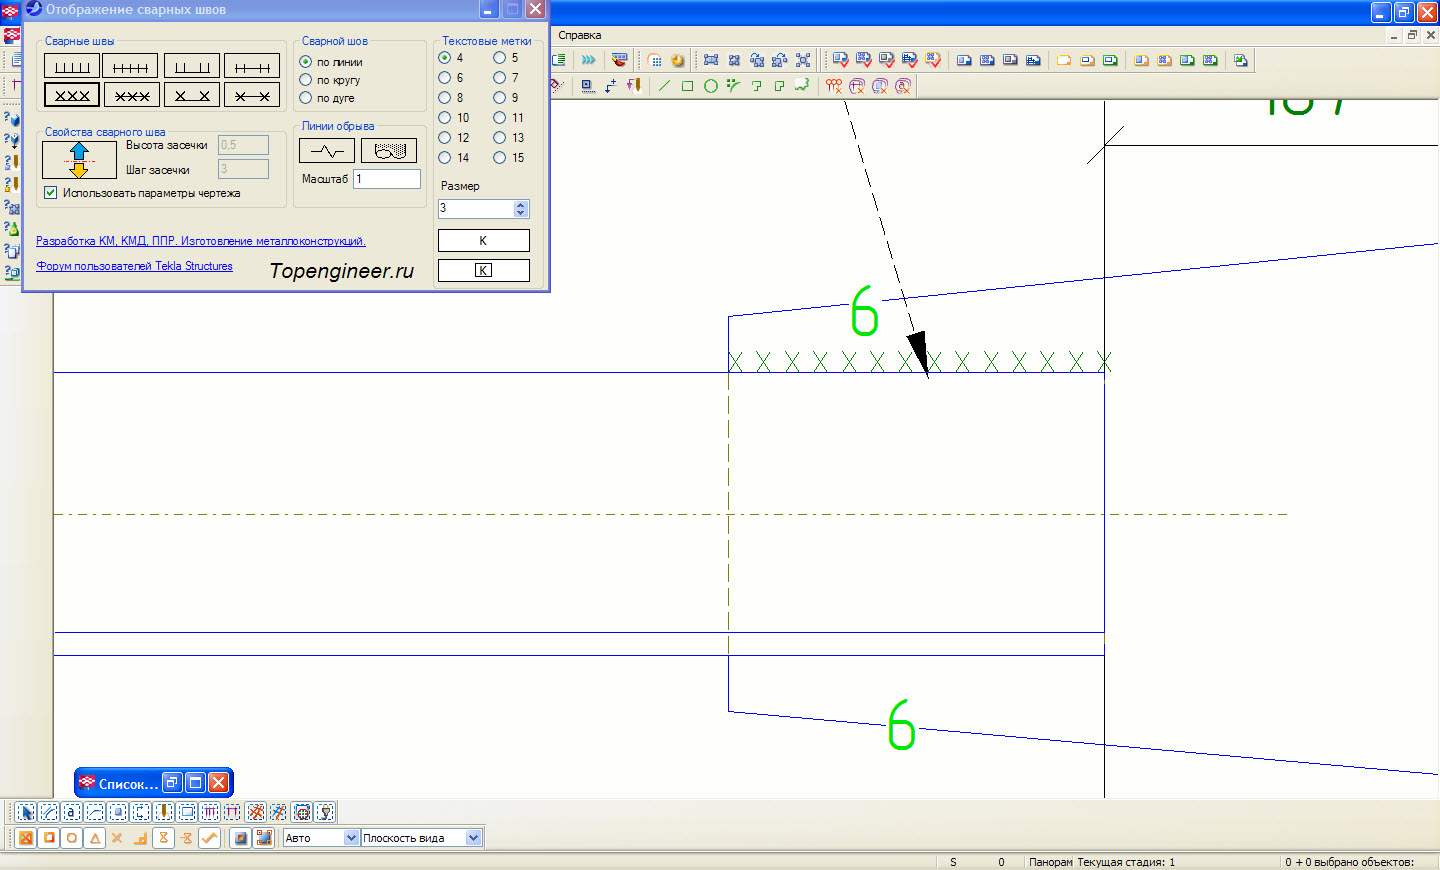Toggle 'Использовать параметры чертежа' checkbox
1440x870 pixels.
51,193
